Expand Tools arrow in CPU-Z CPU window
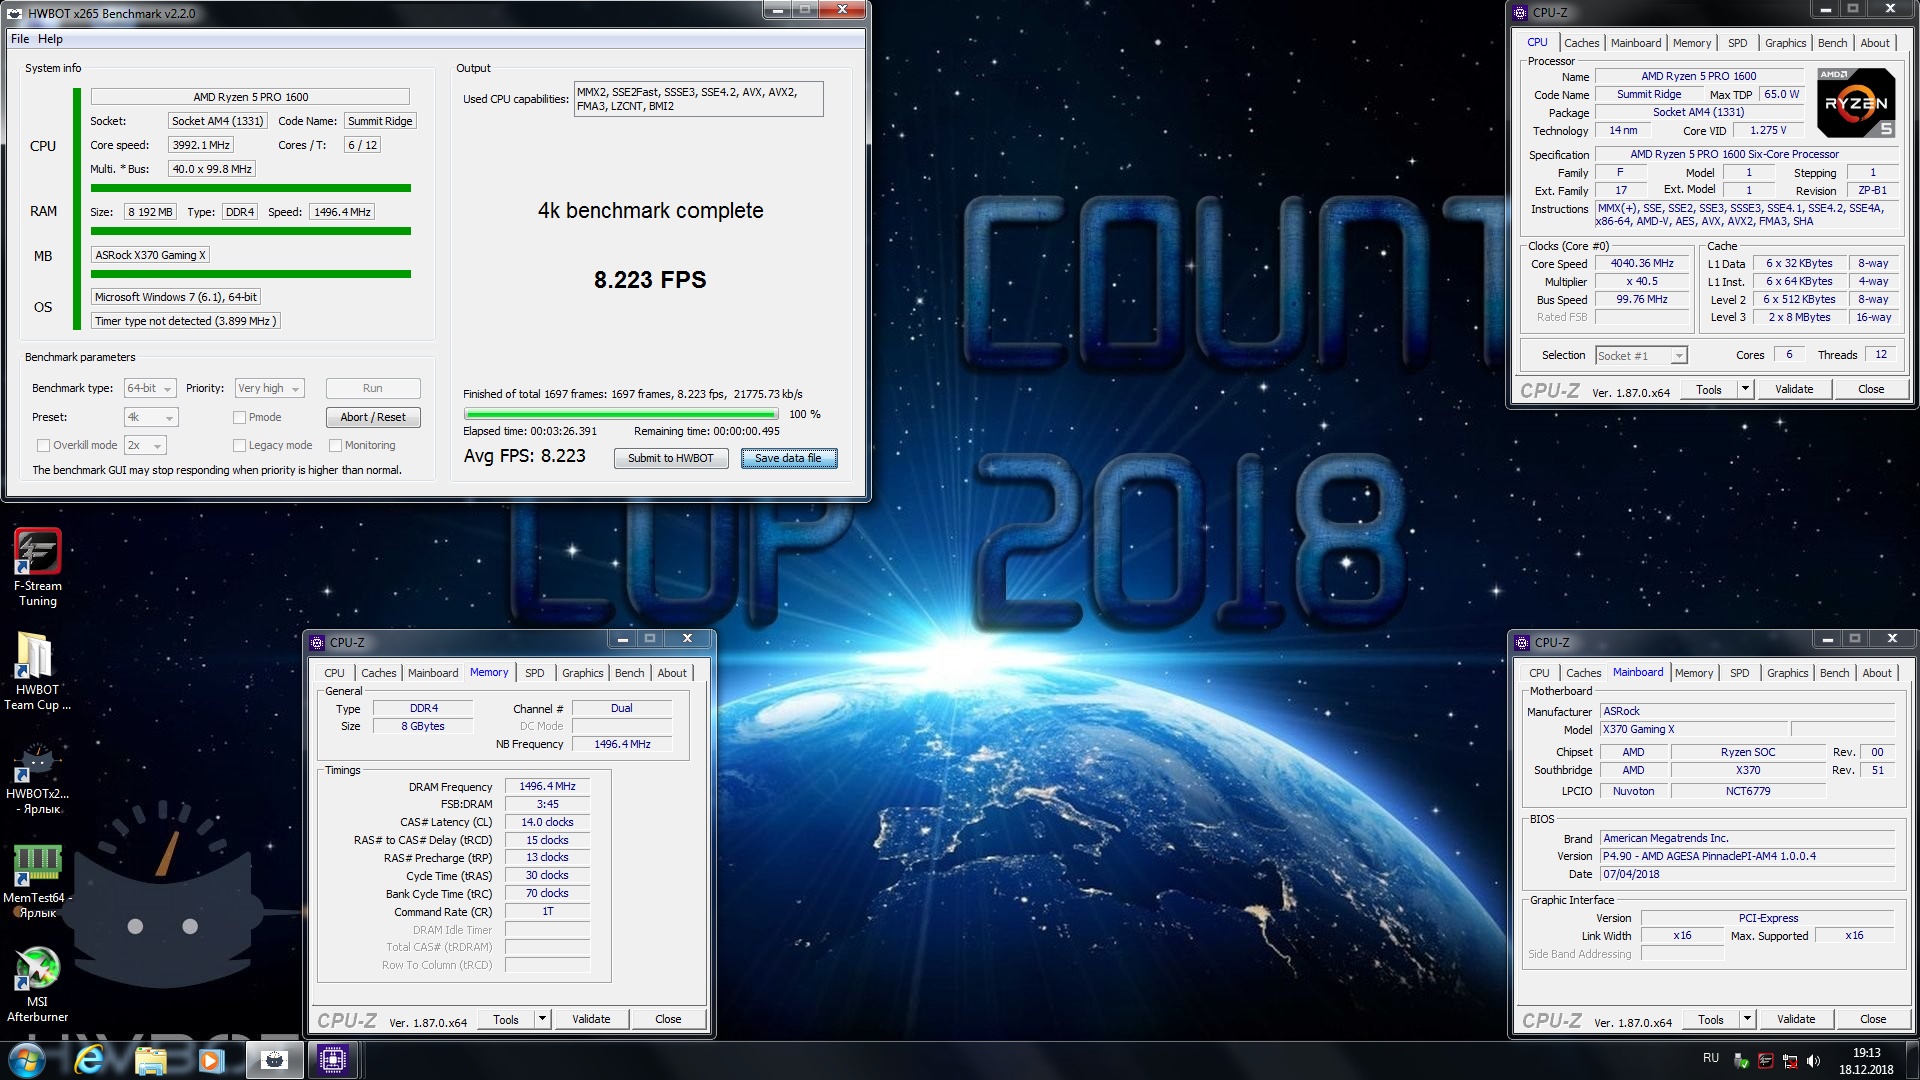The height and width of the screenshot is (1080, 1920). 1745,389
